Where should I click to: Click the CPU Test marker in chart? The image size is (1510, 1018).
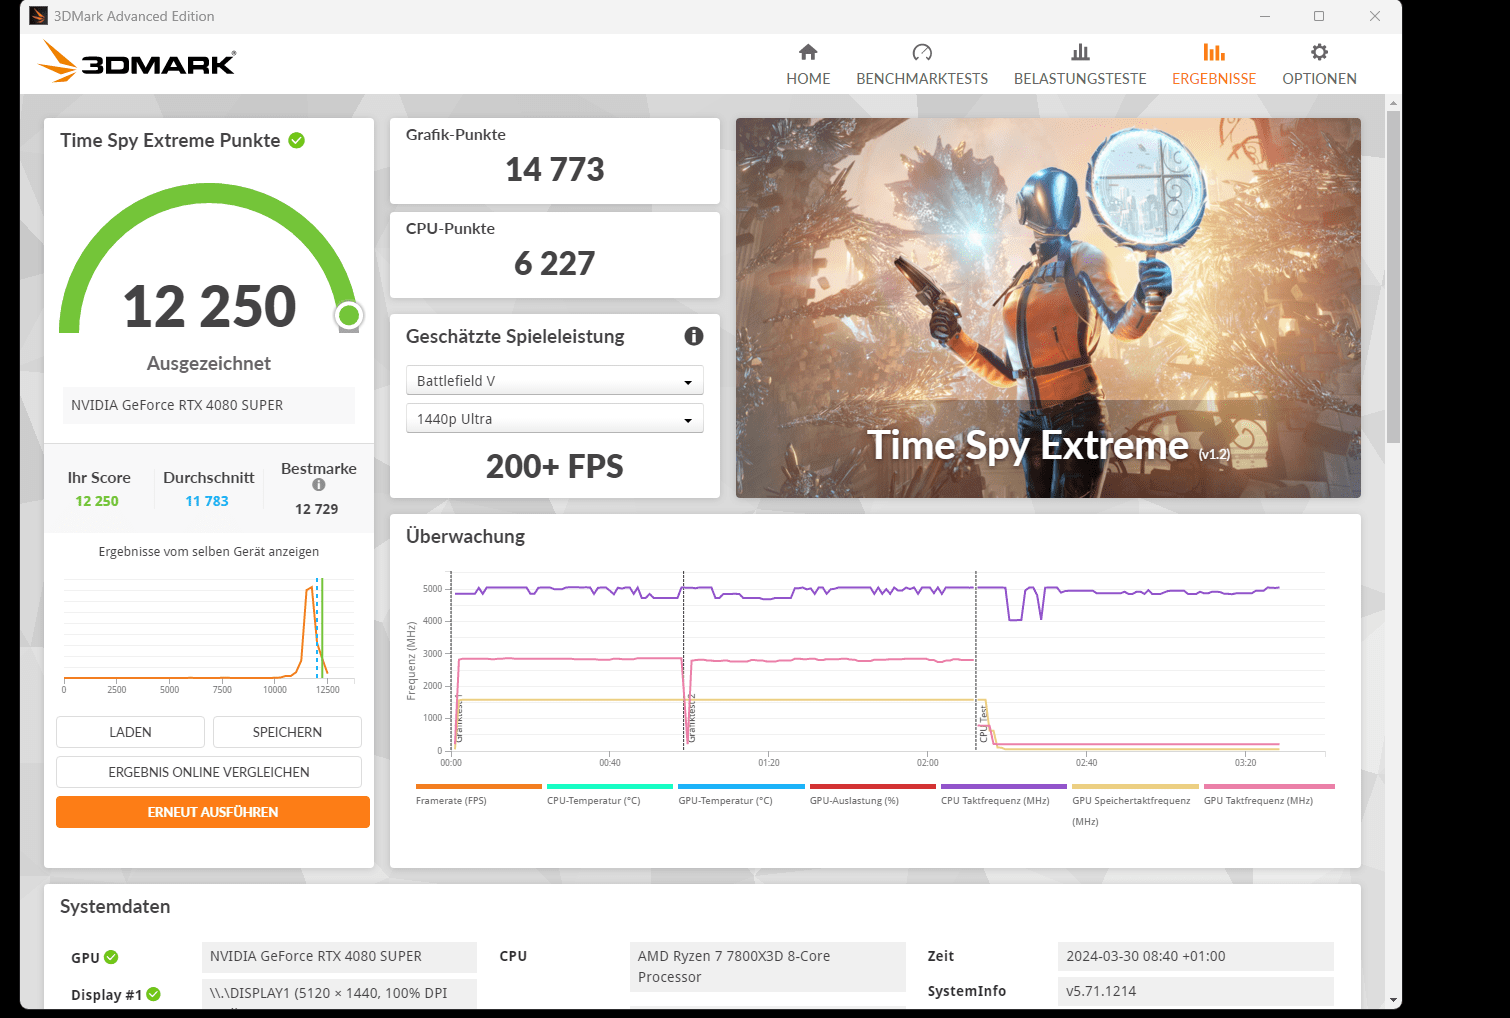point(984,724)
